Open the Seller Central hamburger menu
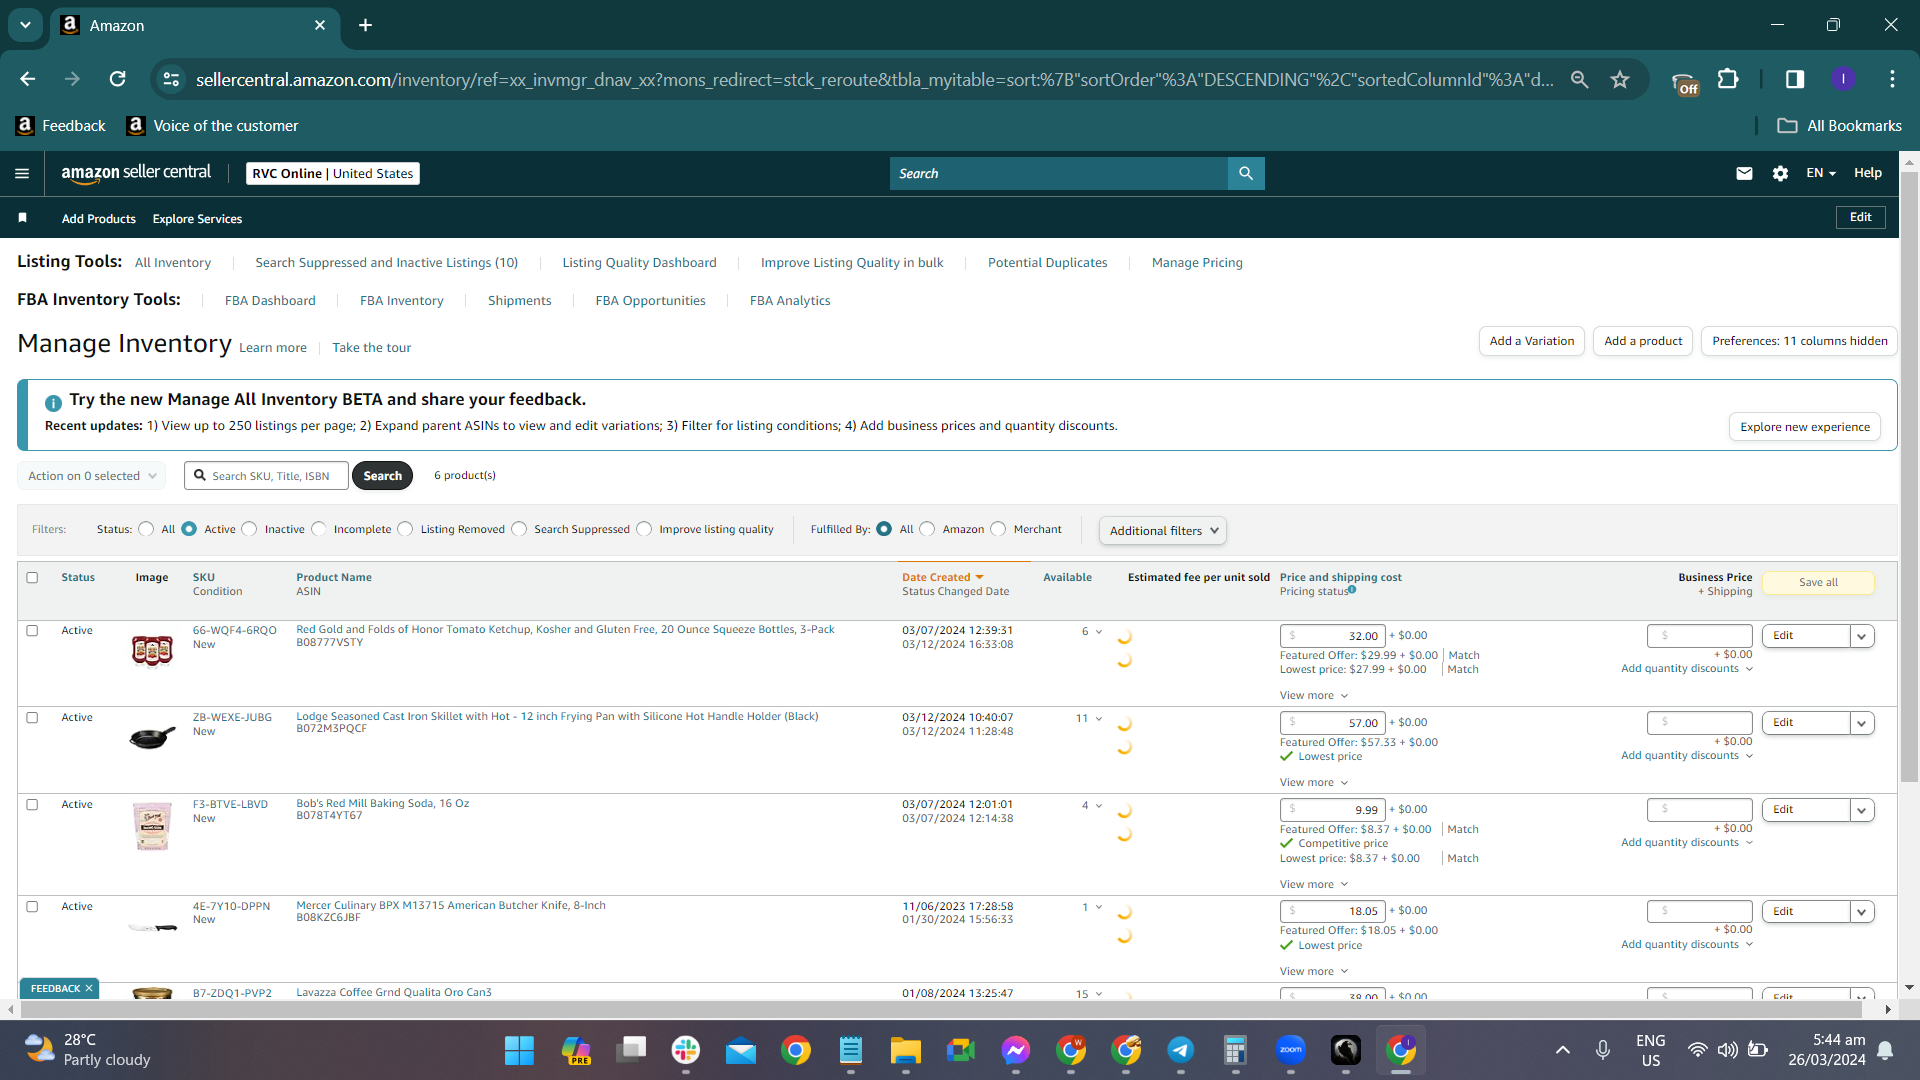The width and height of the screenshot is (1920, 1080). point(22,173)
